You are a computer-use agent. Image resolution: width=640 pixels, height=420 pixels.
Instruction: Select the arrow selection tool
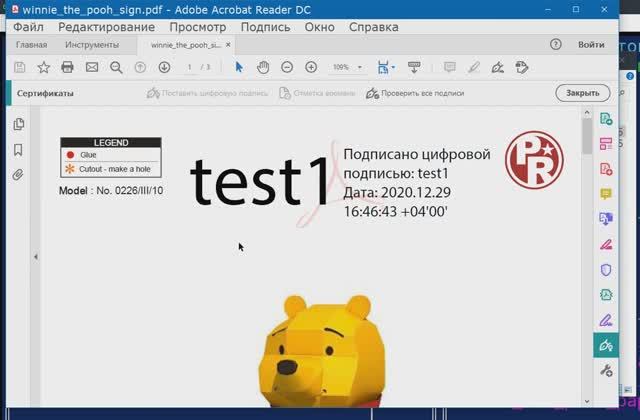(x=239, y=67)
